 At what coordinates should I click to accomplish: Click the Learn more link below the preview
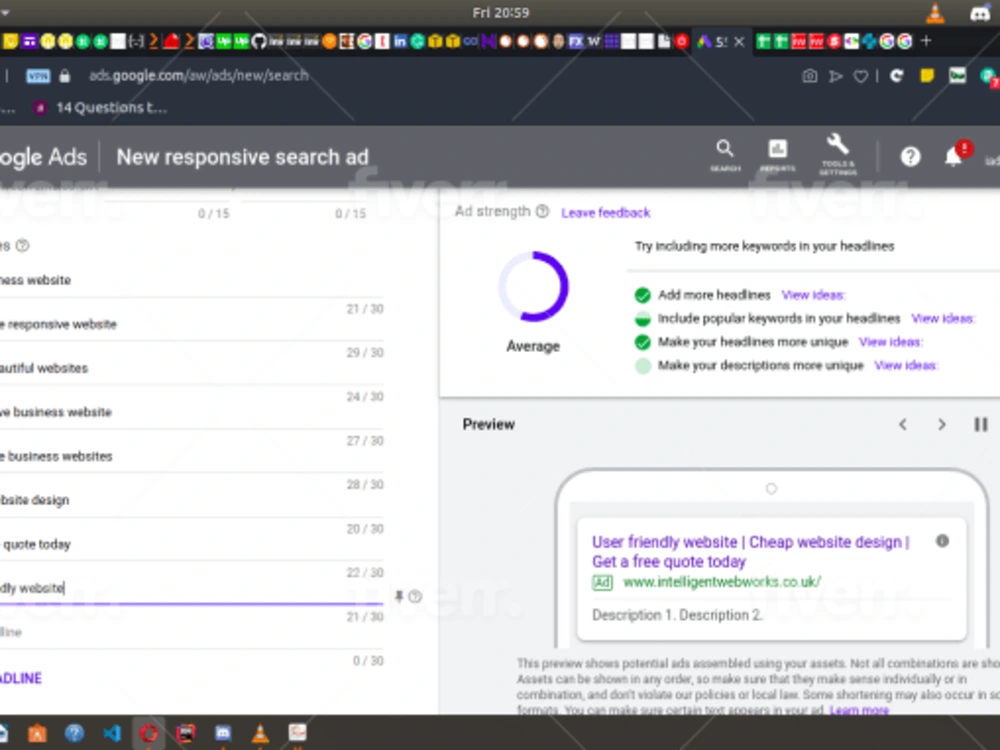pyautogui.click(x=858, y=710)
